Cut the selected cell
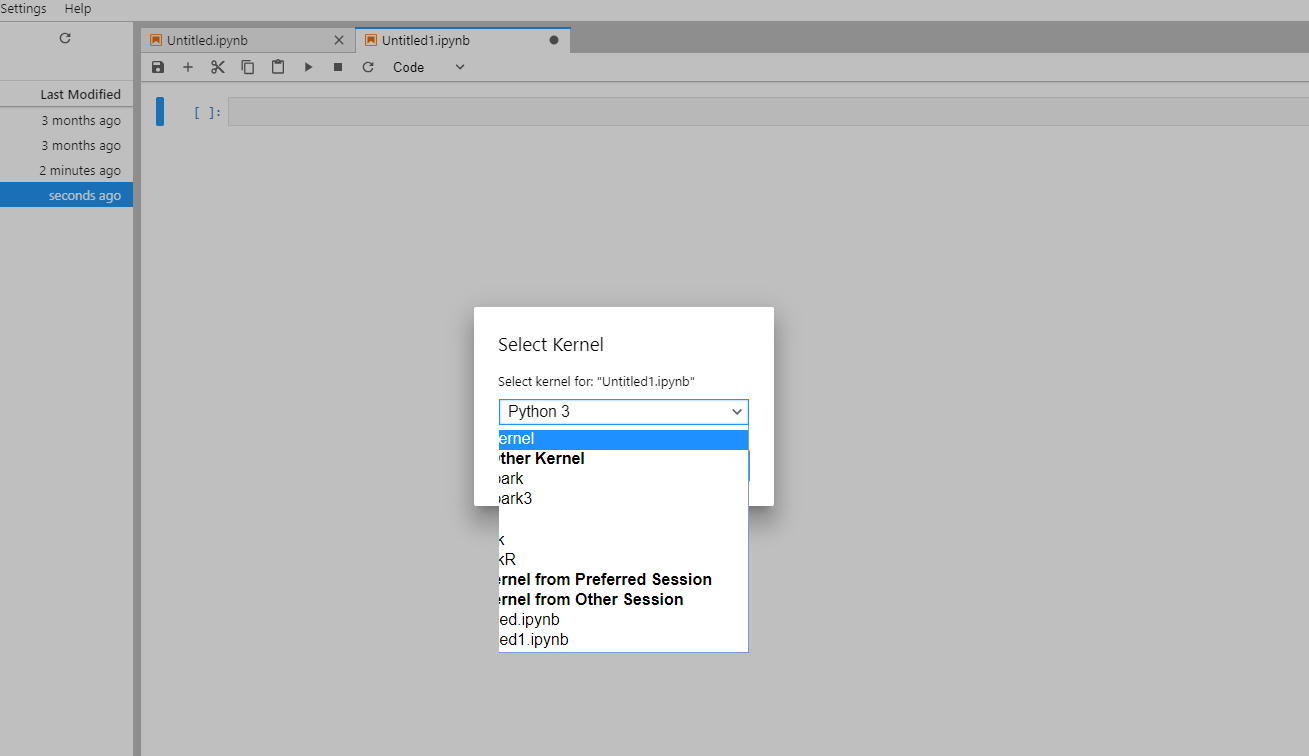Screen dimensions: 1309x756 [x=218, y=67]
